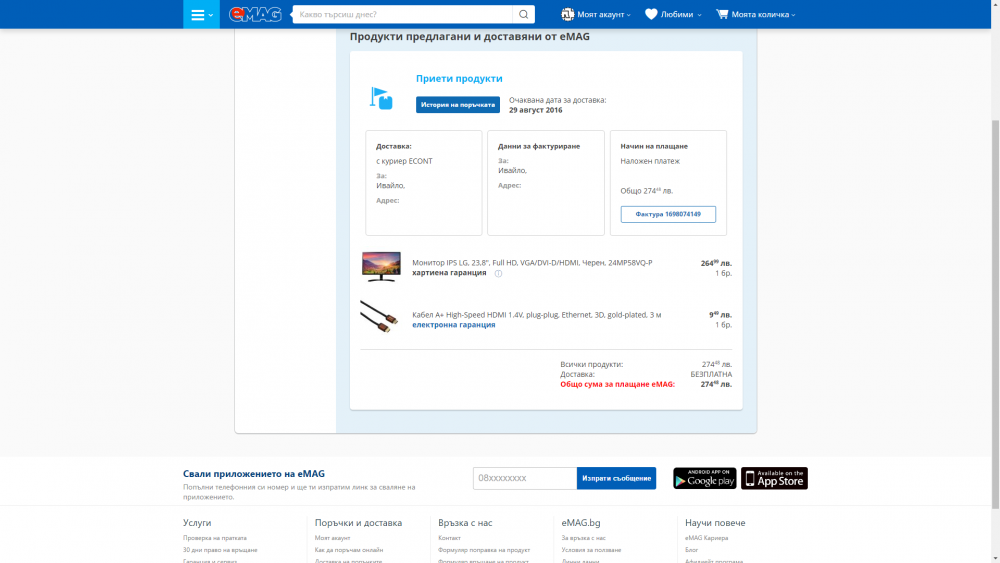
Task: Click the LG monitor product thumbnail
Action: point(381,267)
